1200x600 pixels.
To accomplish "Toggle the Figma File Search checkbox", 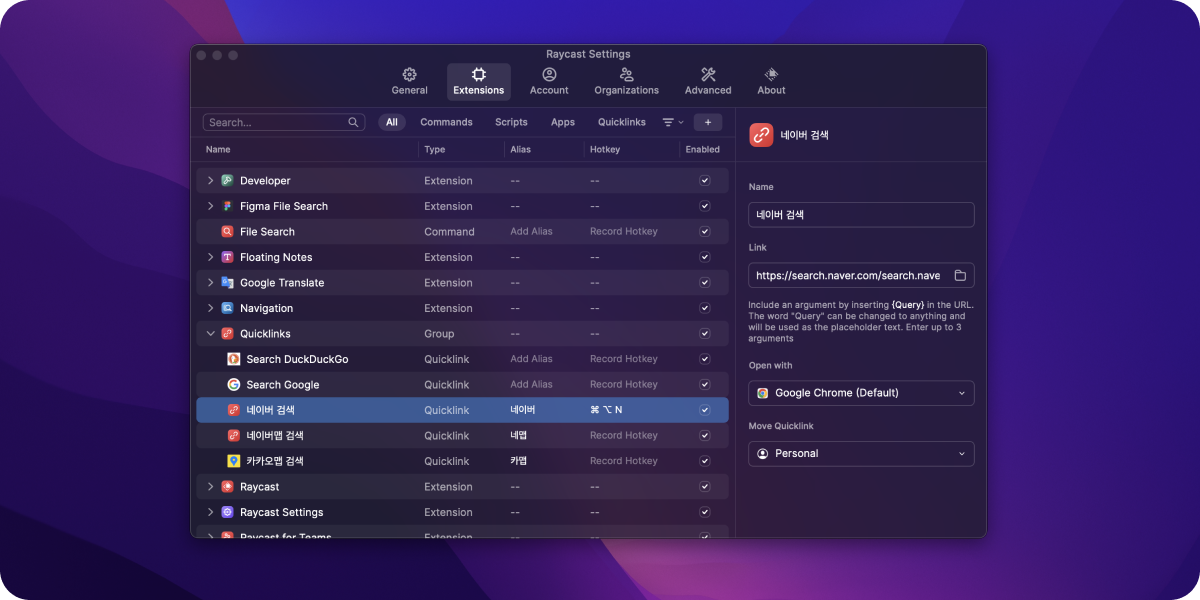I will (704, 206).
